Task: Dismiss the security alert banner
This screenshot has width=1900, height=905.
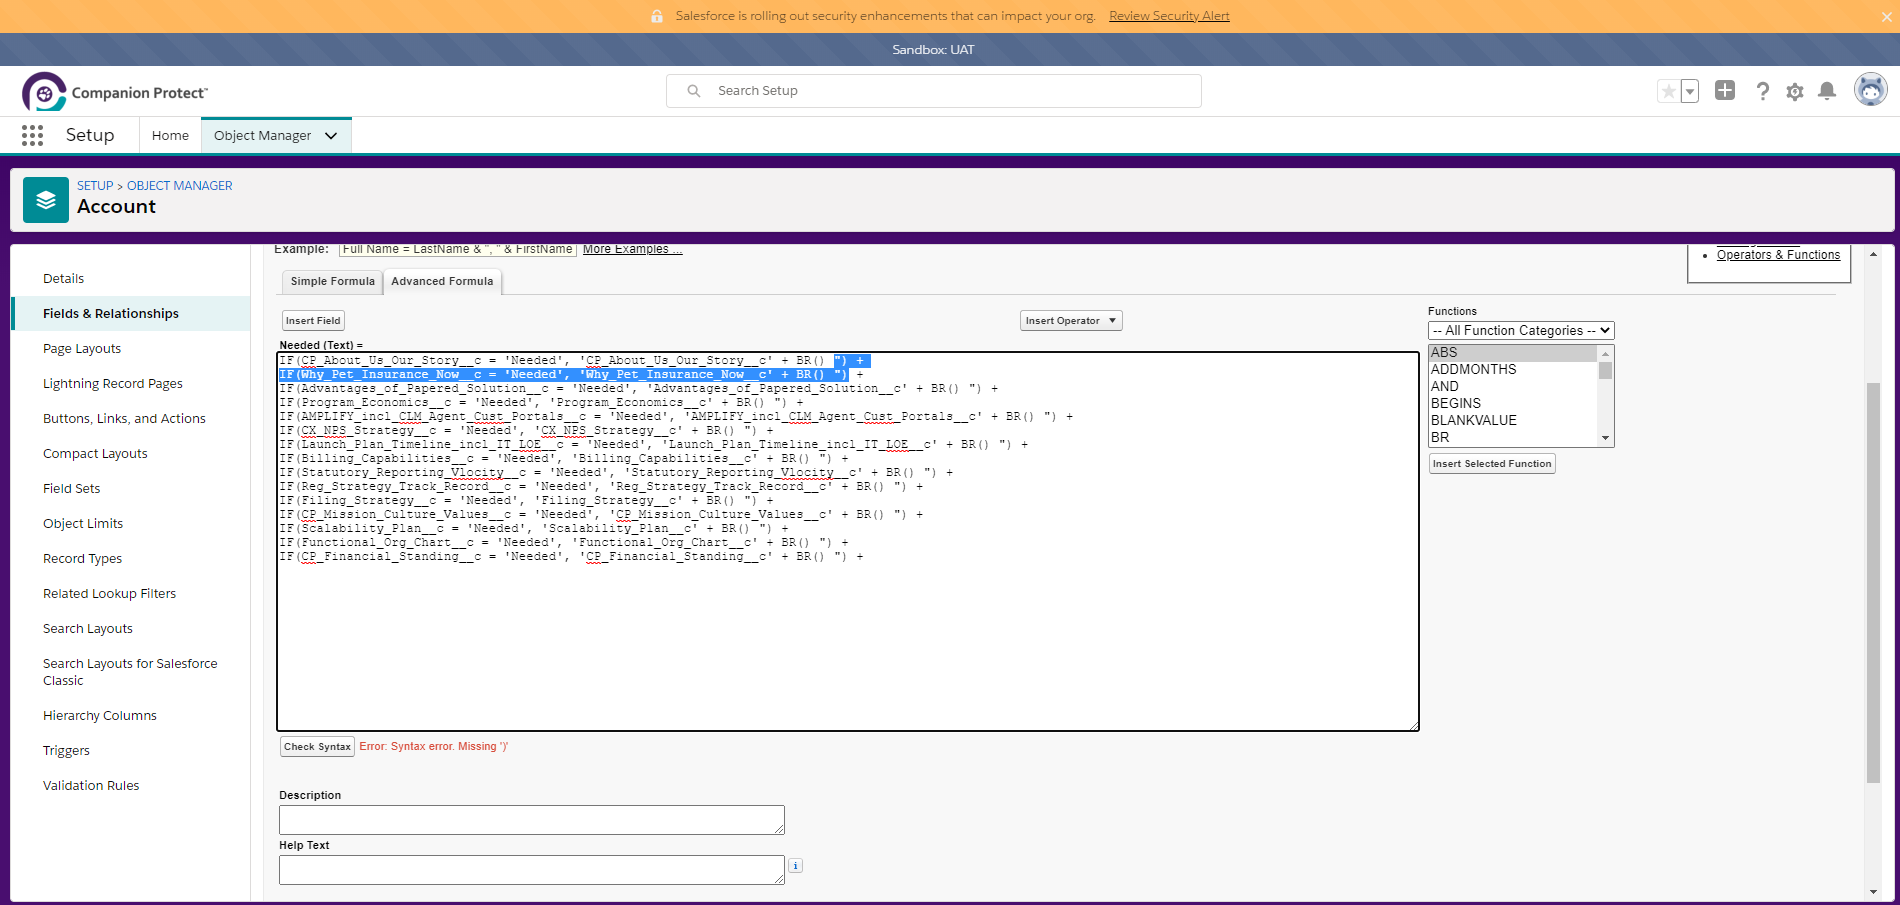Action: [x=1886, y=16]
